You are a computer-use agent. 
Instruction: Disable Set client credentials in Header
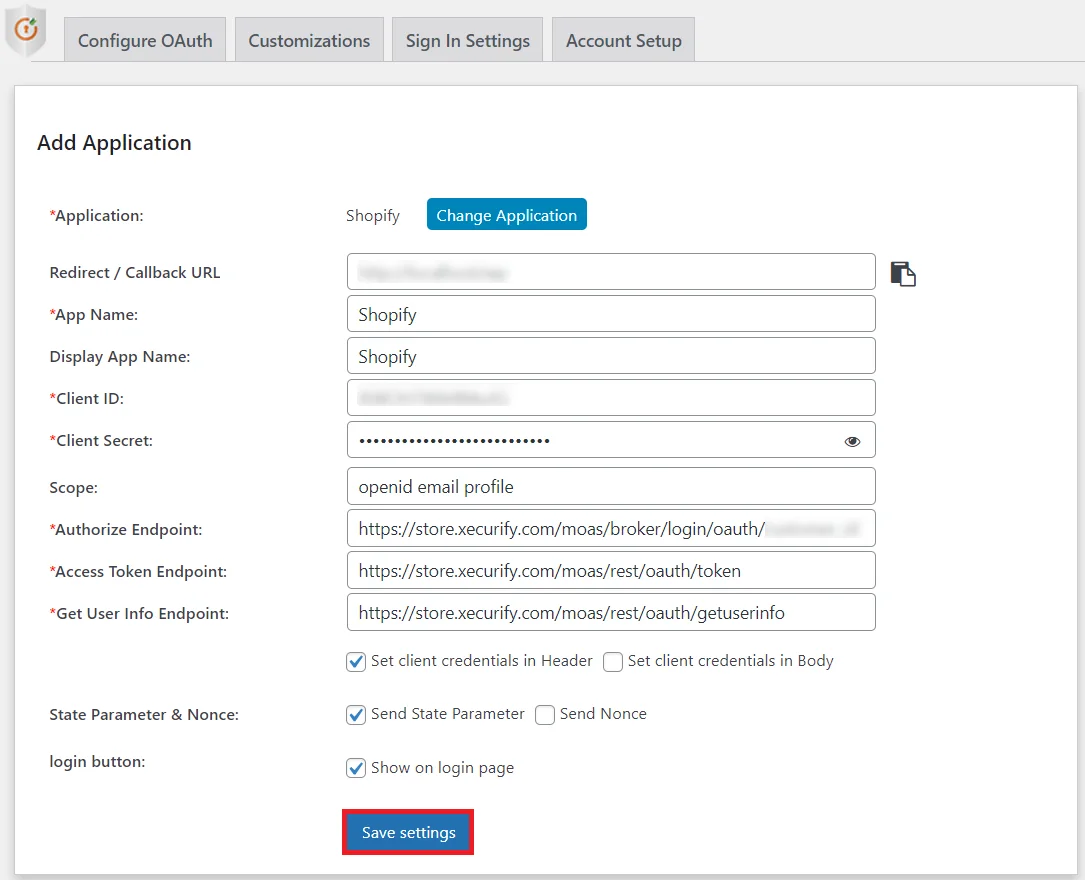tap(355, 661)
